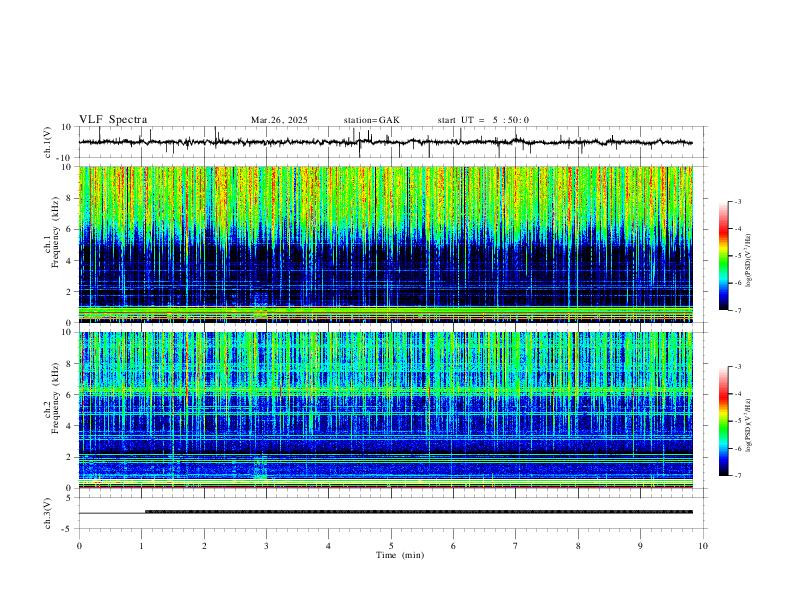792x612 pixels.
Task: Select the date text "Mar.26, 2025"
Action: click(x=279, y=120)
